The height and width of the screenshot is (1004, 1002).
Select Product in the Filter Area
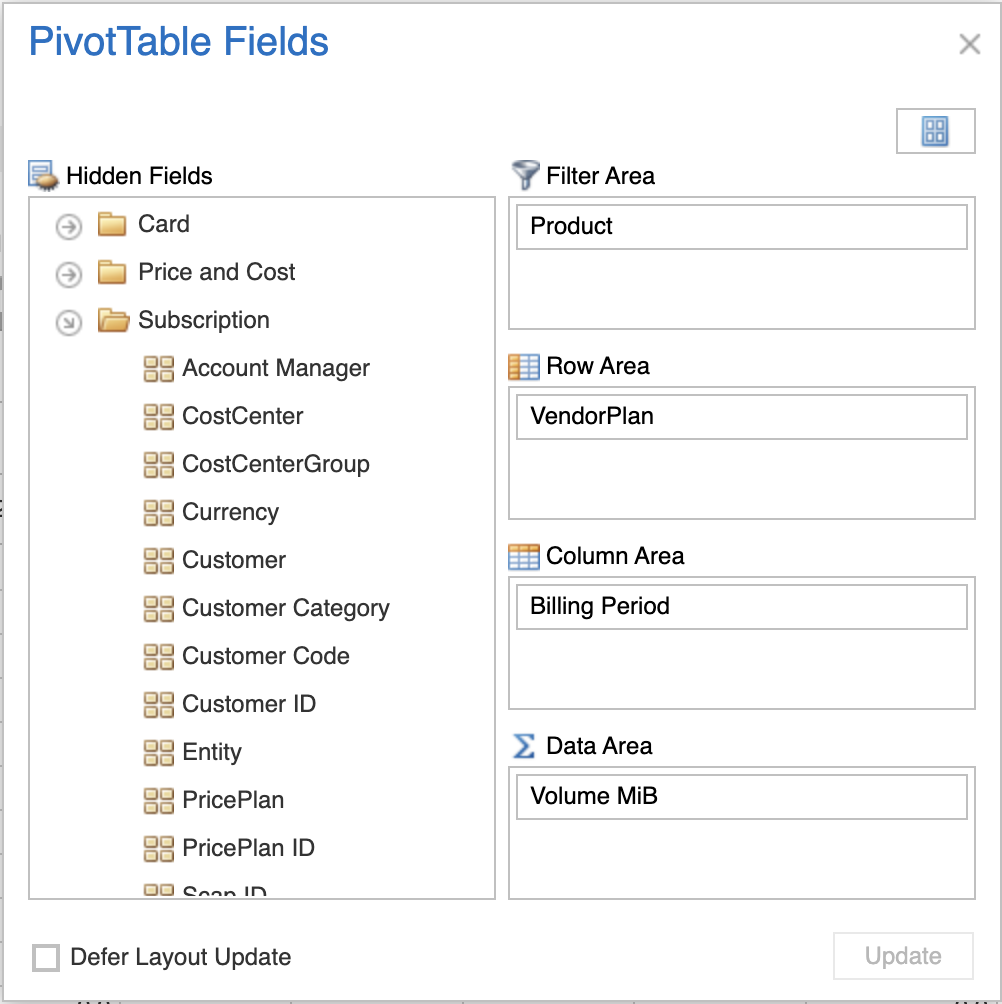[x=741, y=227]
